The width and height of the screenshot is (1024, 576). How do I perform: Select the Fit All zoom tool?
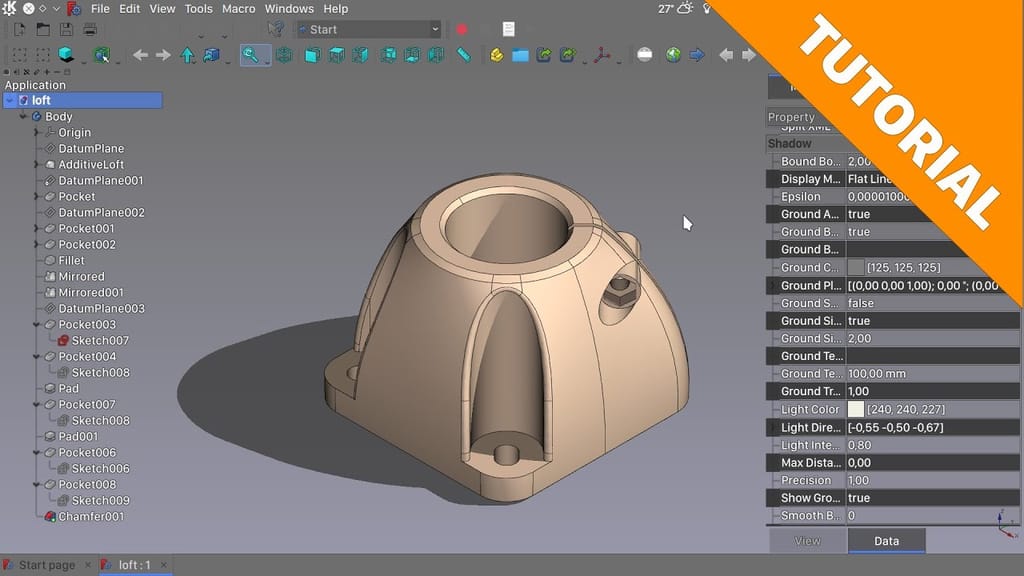coord(253,56)
